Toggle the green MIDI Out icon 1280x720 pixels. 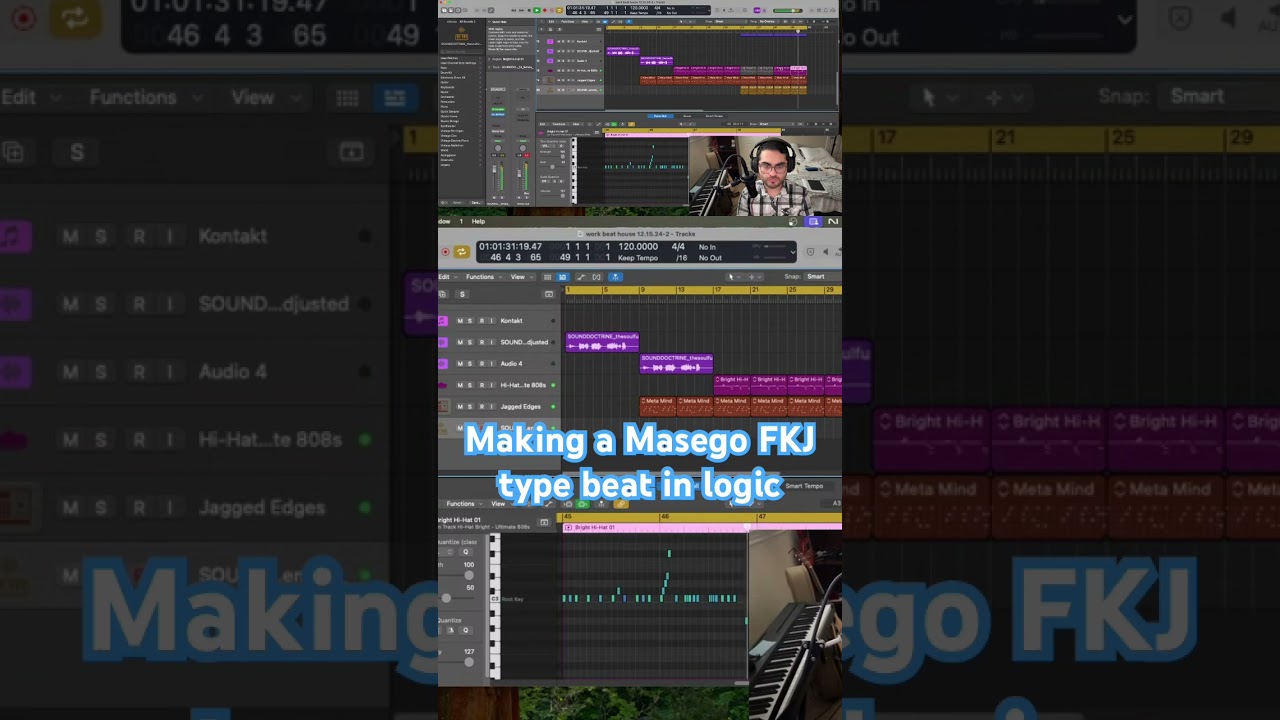[x=583, y=504]
